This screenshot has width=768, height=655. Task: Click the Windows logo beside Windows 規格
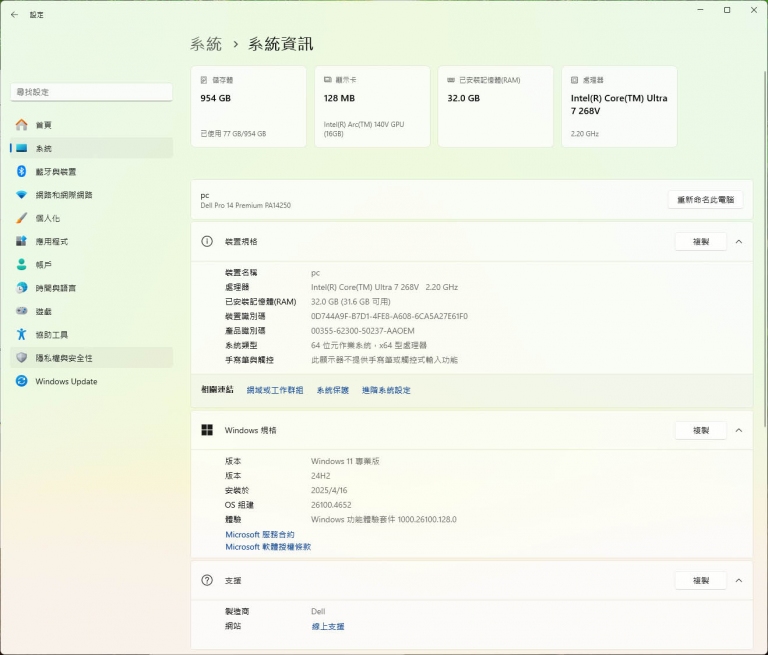207,430
